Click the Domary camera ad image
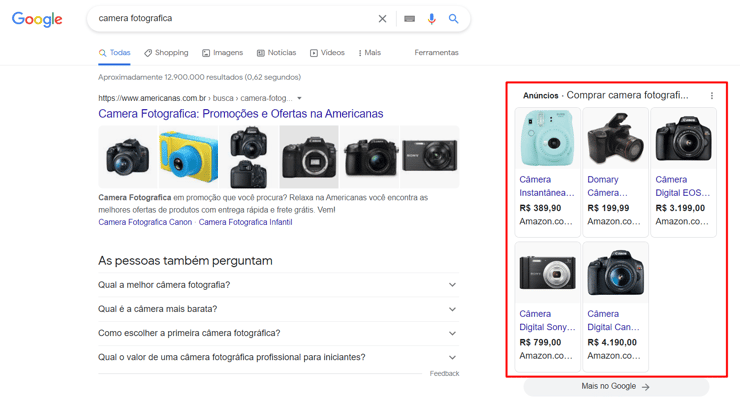 [x=615, y=138]
